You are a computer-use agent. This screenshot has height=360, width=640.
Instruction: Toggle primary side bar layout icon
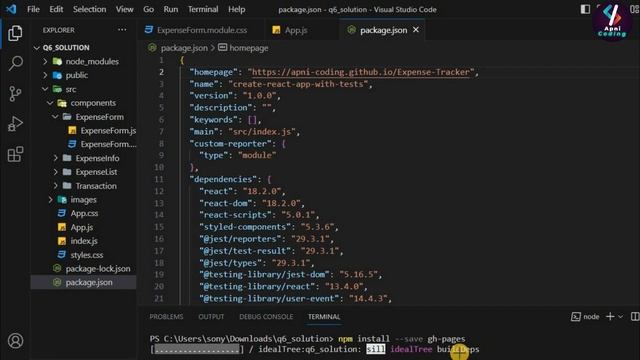[585, 9]
